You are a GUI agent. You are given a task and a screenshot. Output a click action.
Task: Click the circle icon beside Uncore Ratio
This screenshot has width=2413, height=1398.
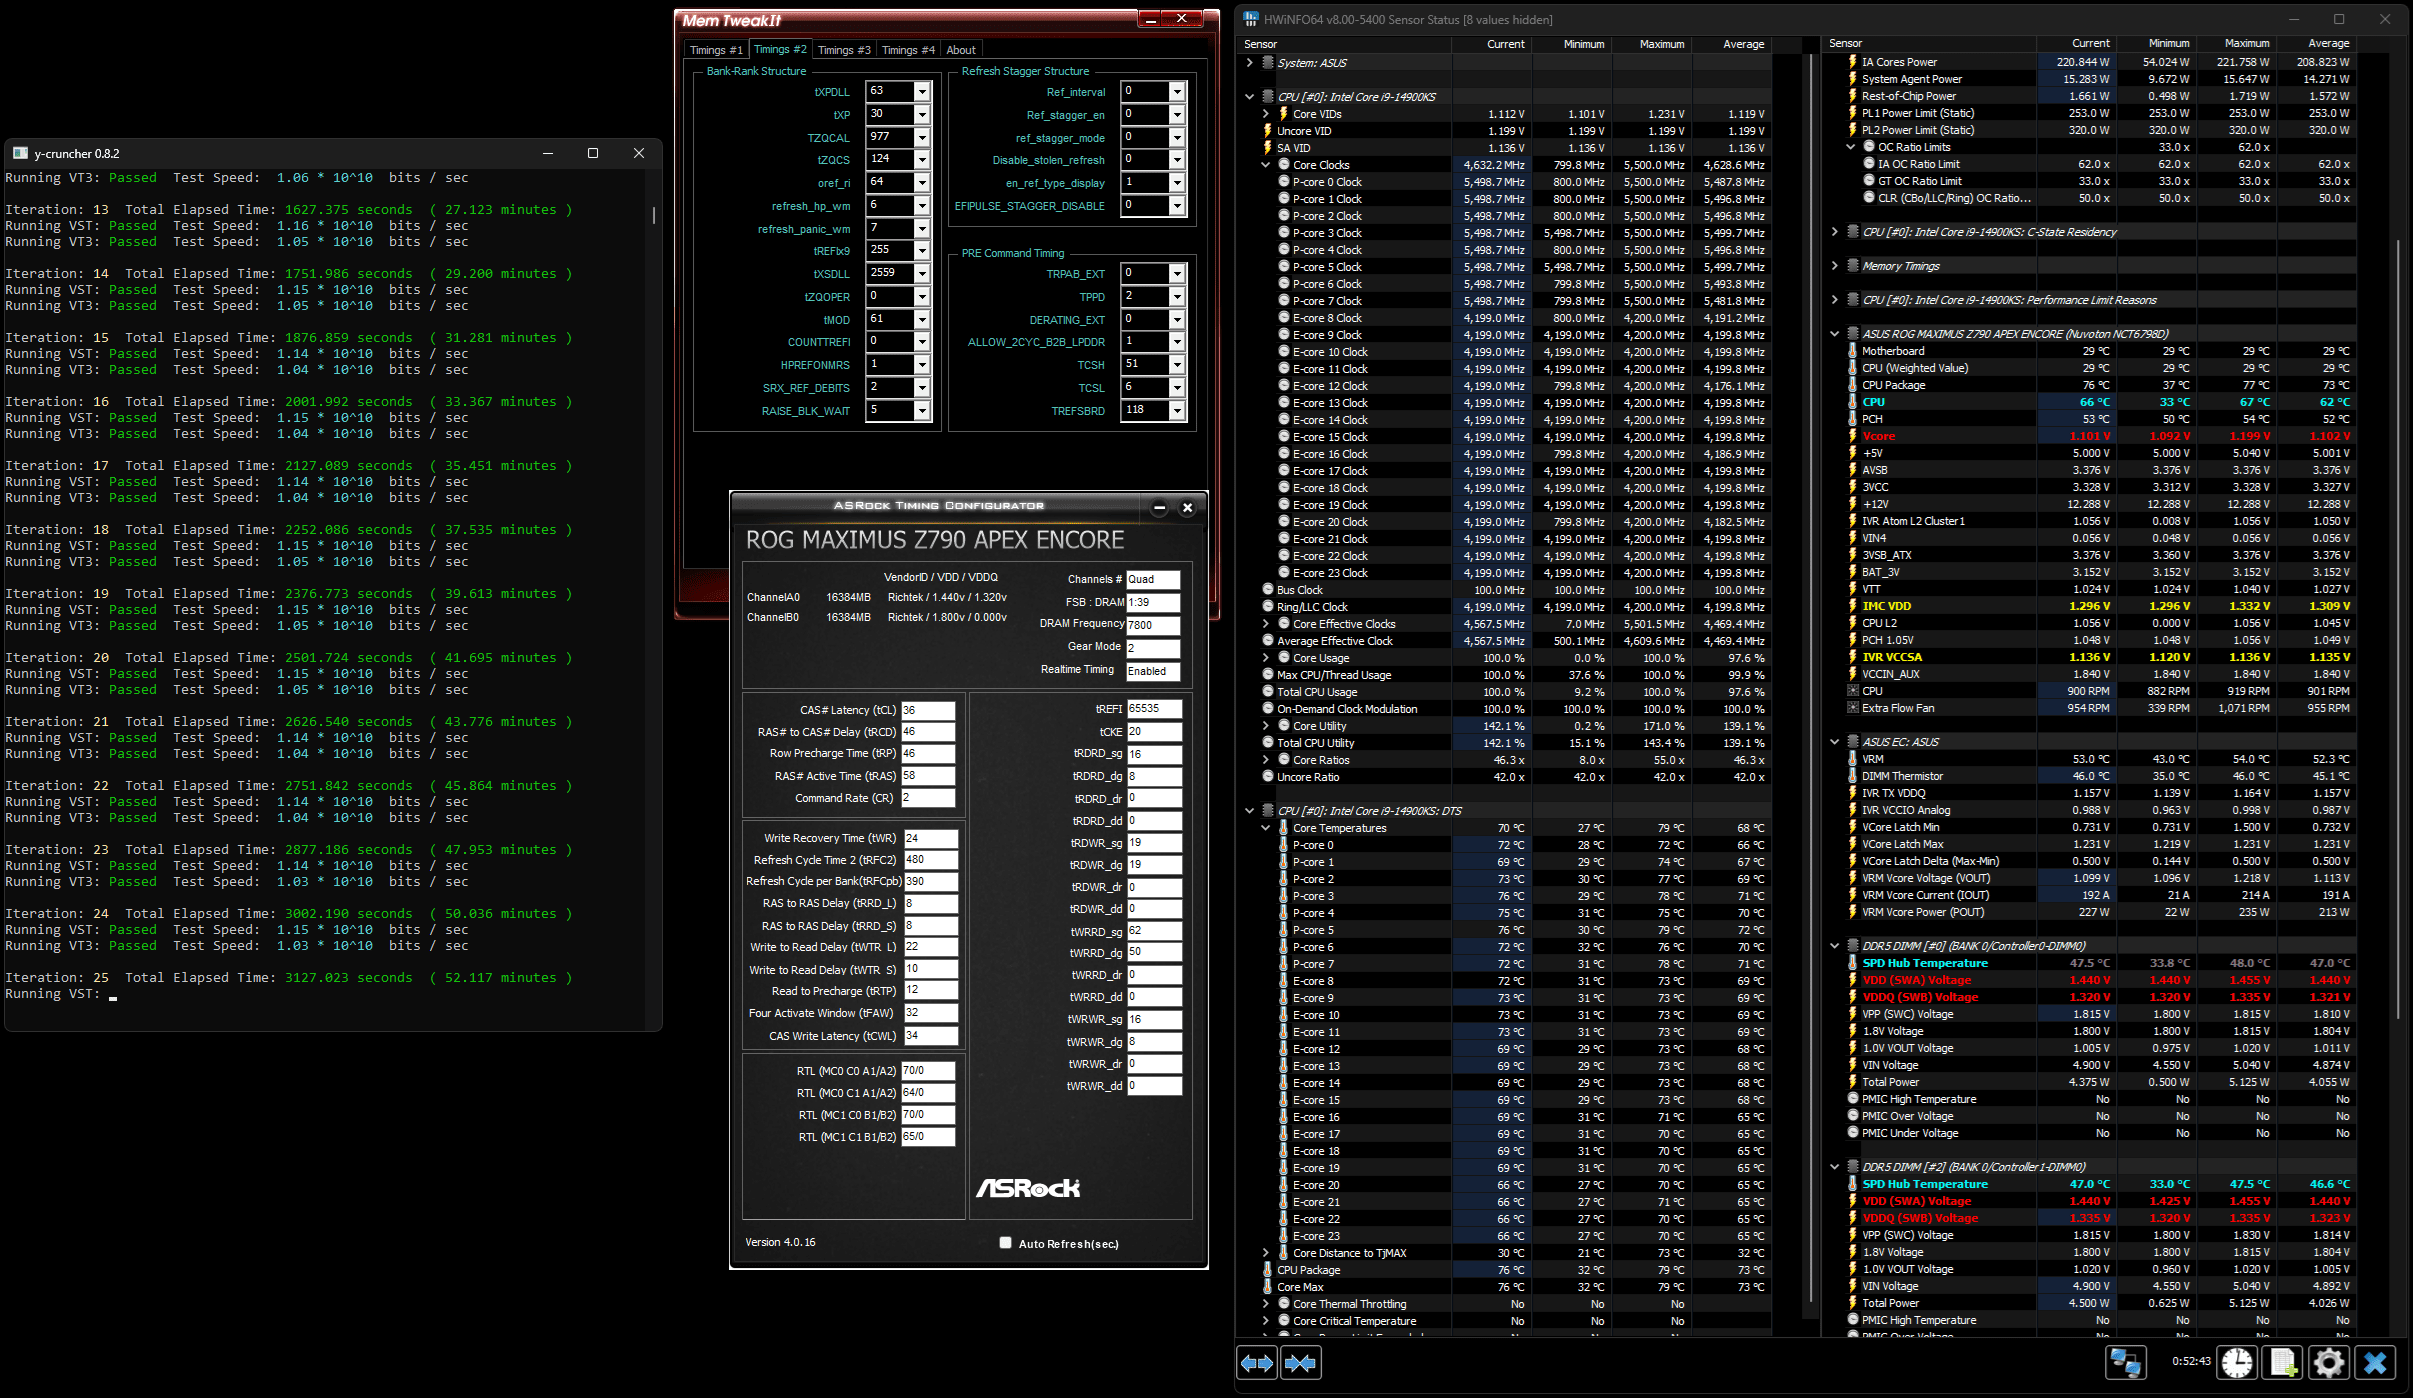1268,777
